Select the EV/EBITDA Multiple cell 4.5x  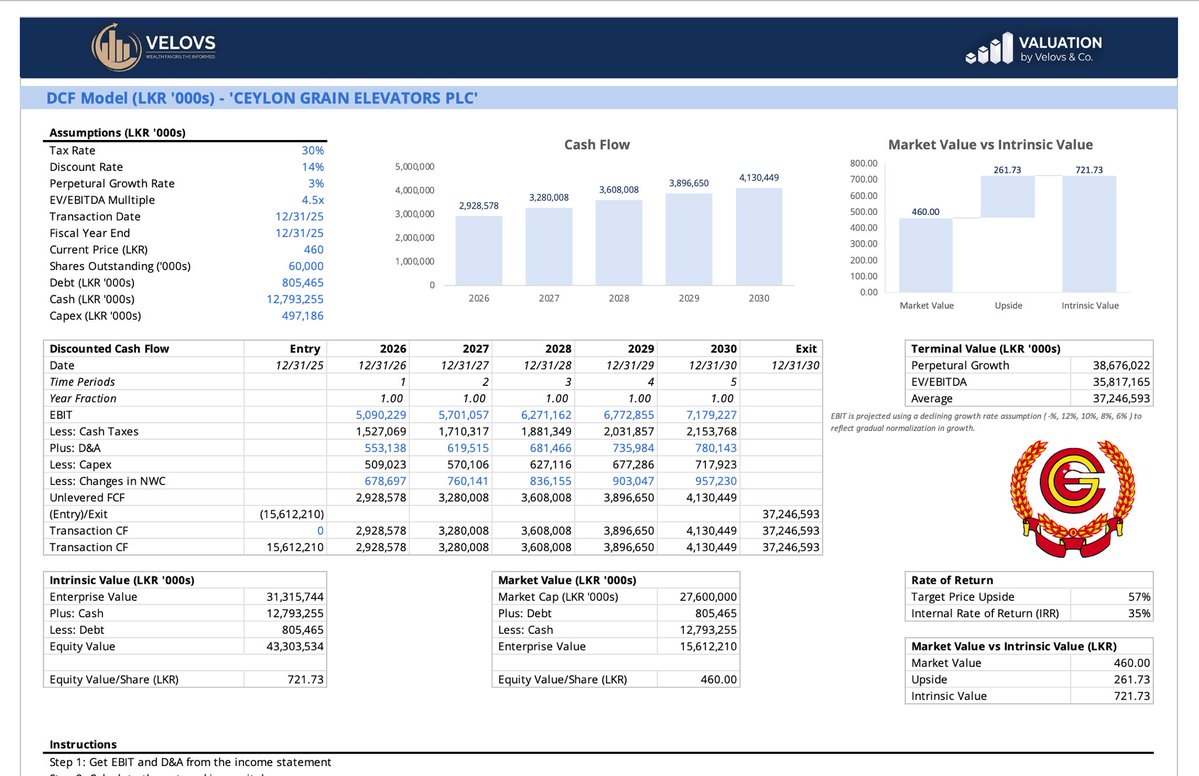pos(312,200)
